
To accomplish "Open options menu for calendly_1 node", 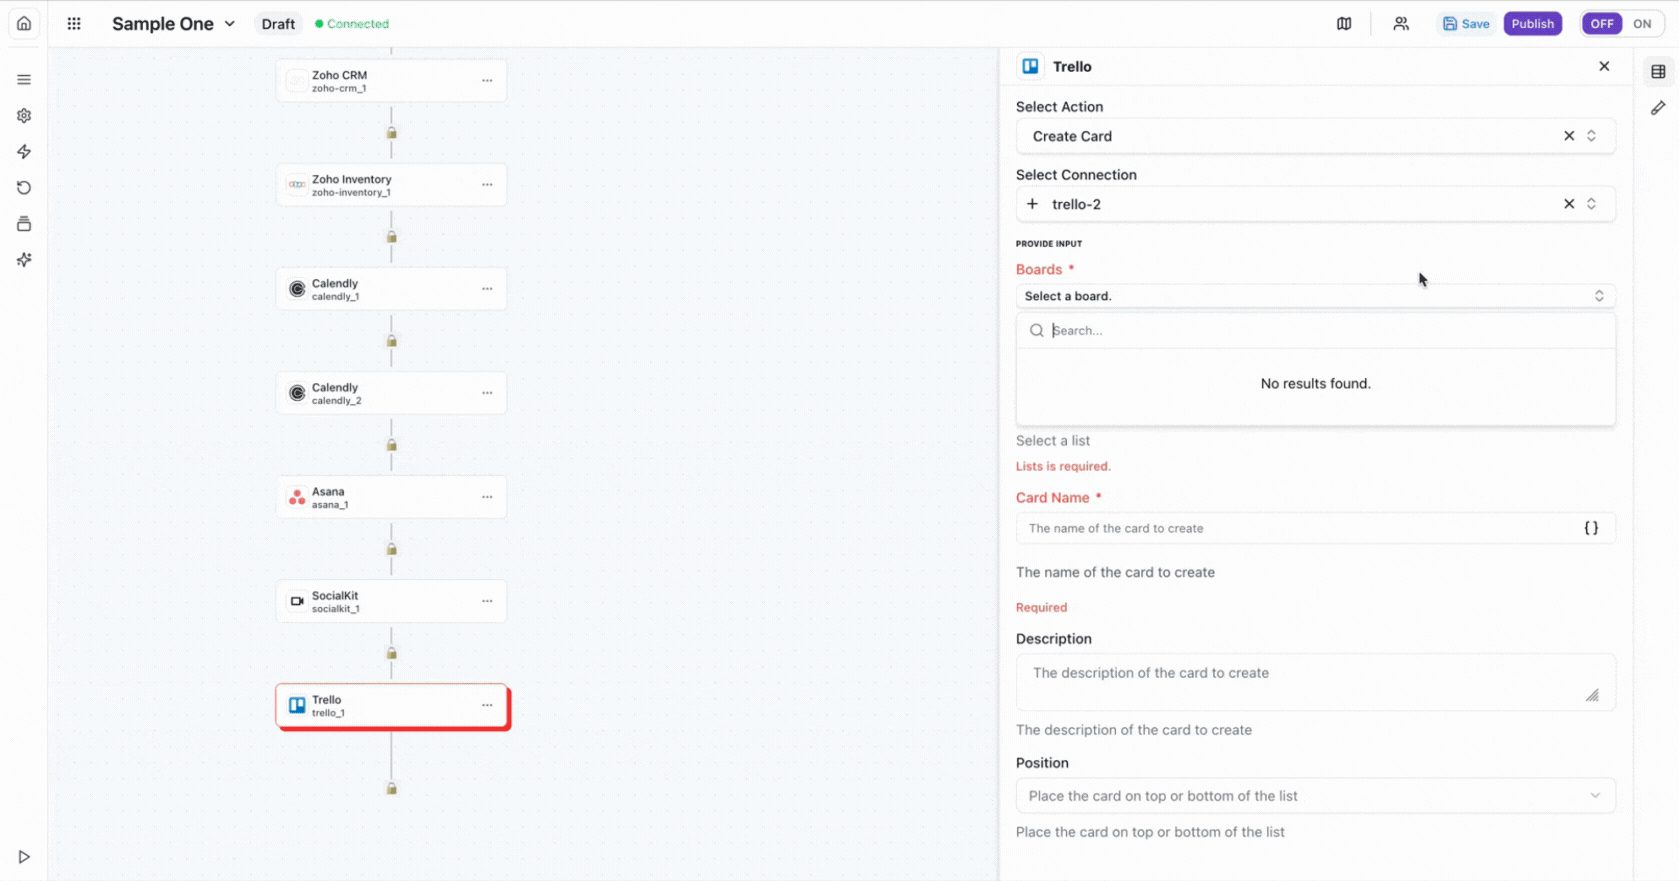I will click(x=487, y=289).
